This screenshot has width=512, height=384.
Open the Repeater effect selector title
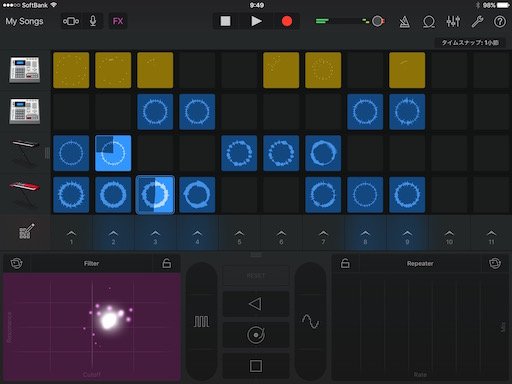tap(420, 263)
